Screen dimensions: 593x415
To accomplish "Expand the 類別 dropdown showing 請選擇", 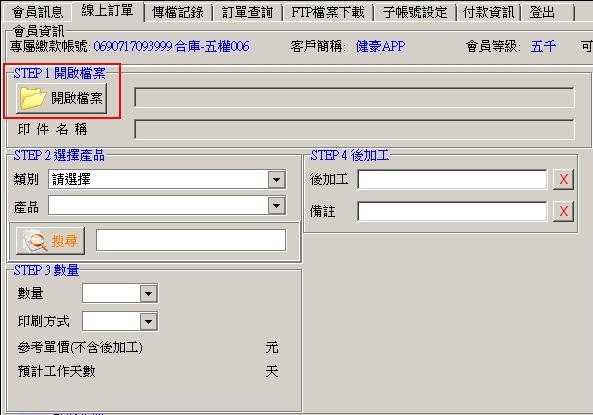I will (277, 179).
